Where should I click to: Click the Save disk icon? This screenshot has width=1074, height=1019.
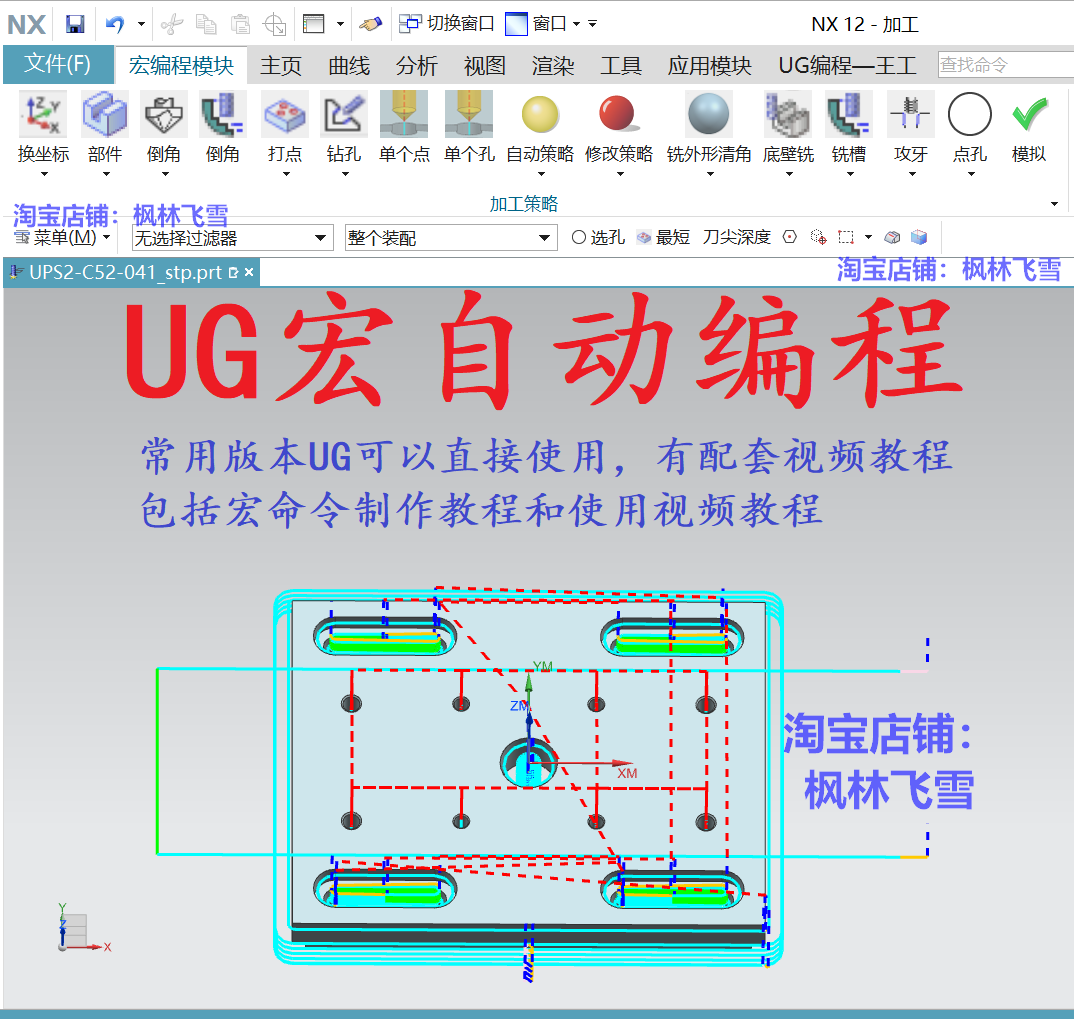(75, 25)
